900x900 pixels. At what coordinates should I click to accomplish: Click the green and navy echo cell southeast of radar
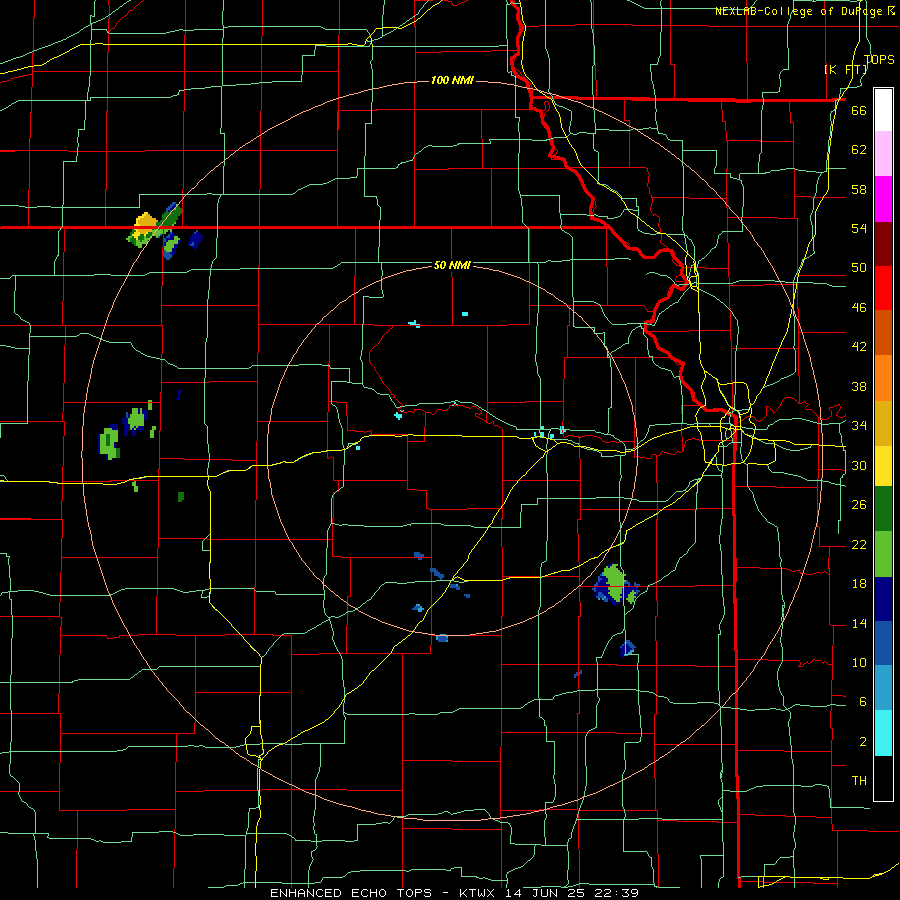(615, 584)
